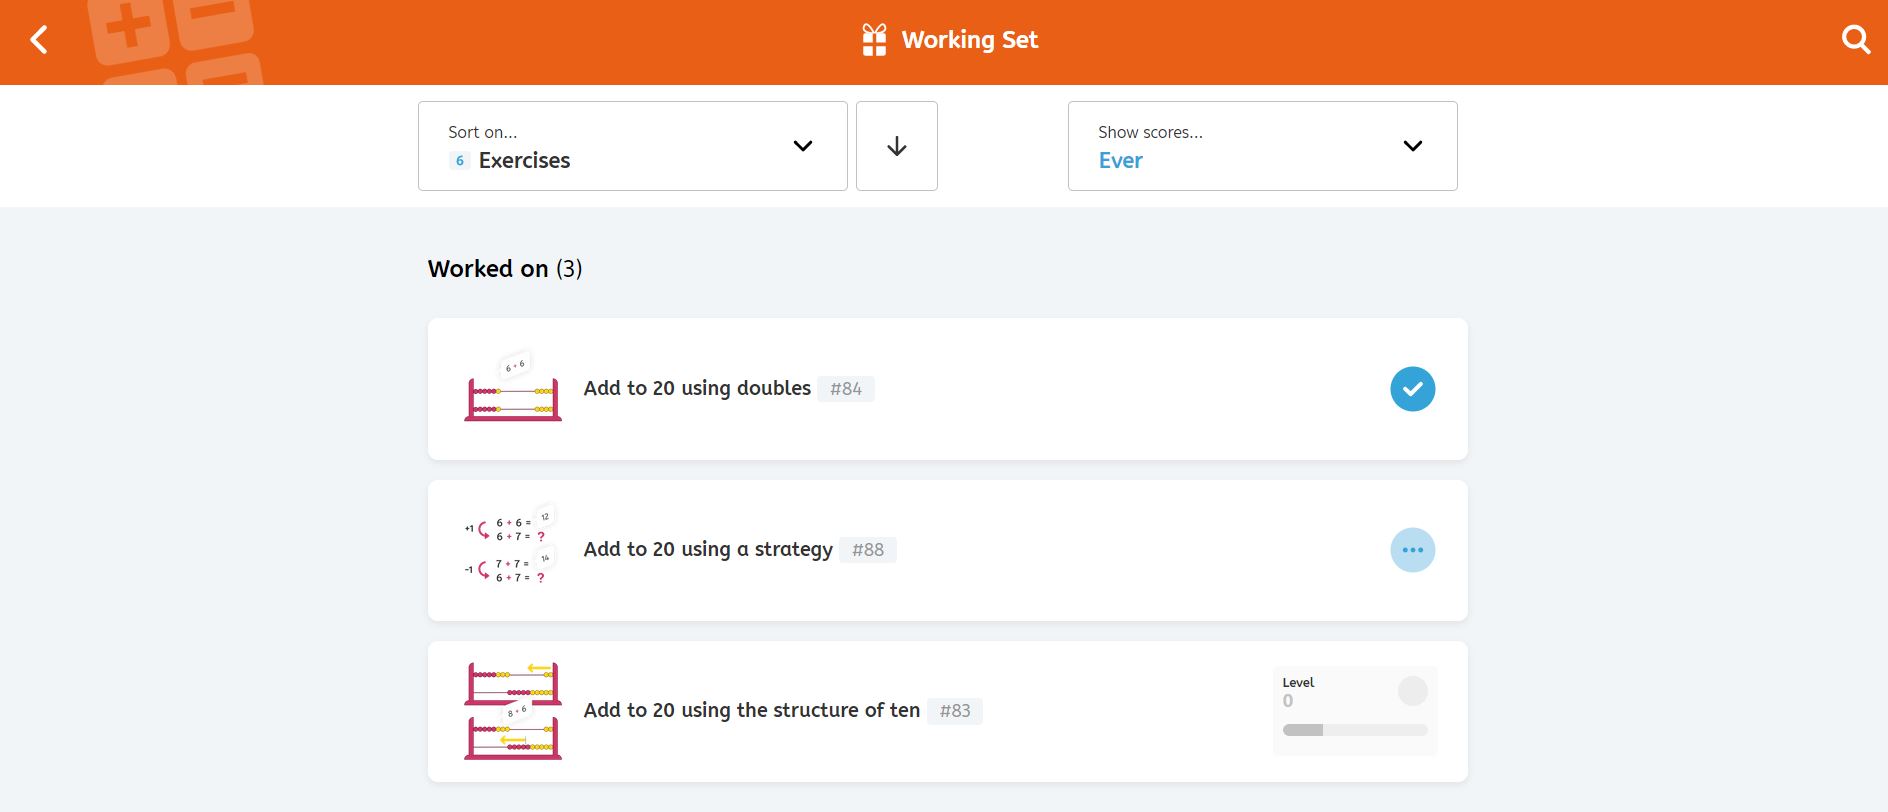Click the abacus thumbnail for doubles exercise
Screen dimensions: 1888x812
513,389
